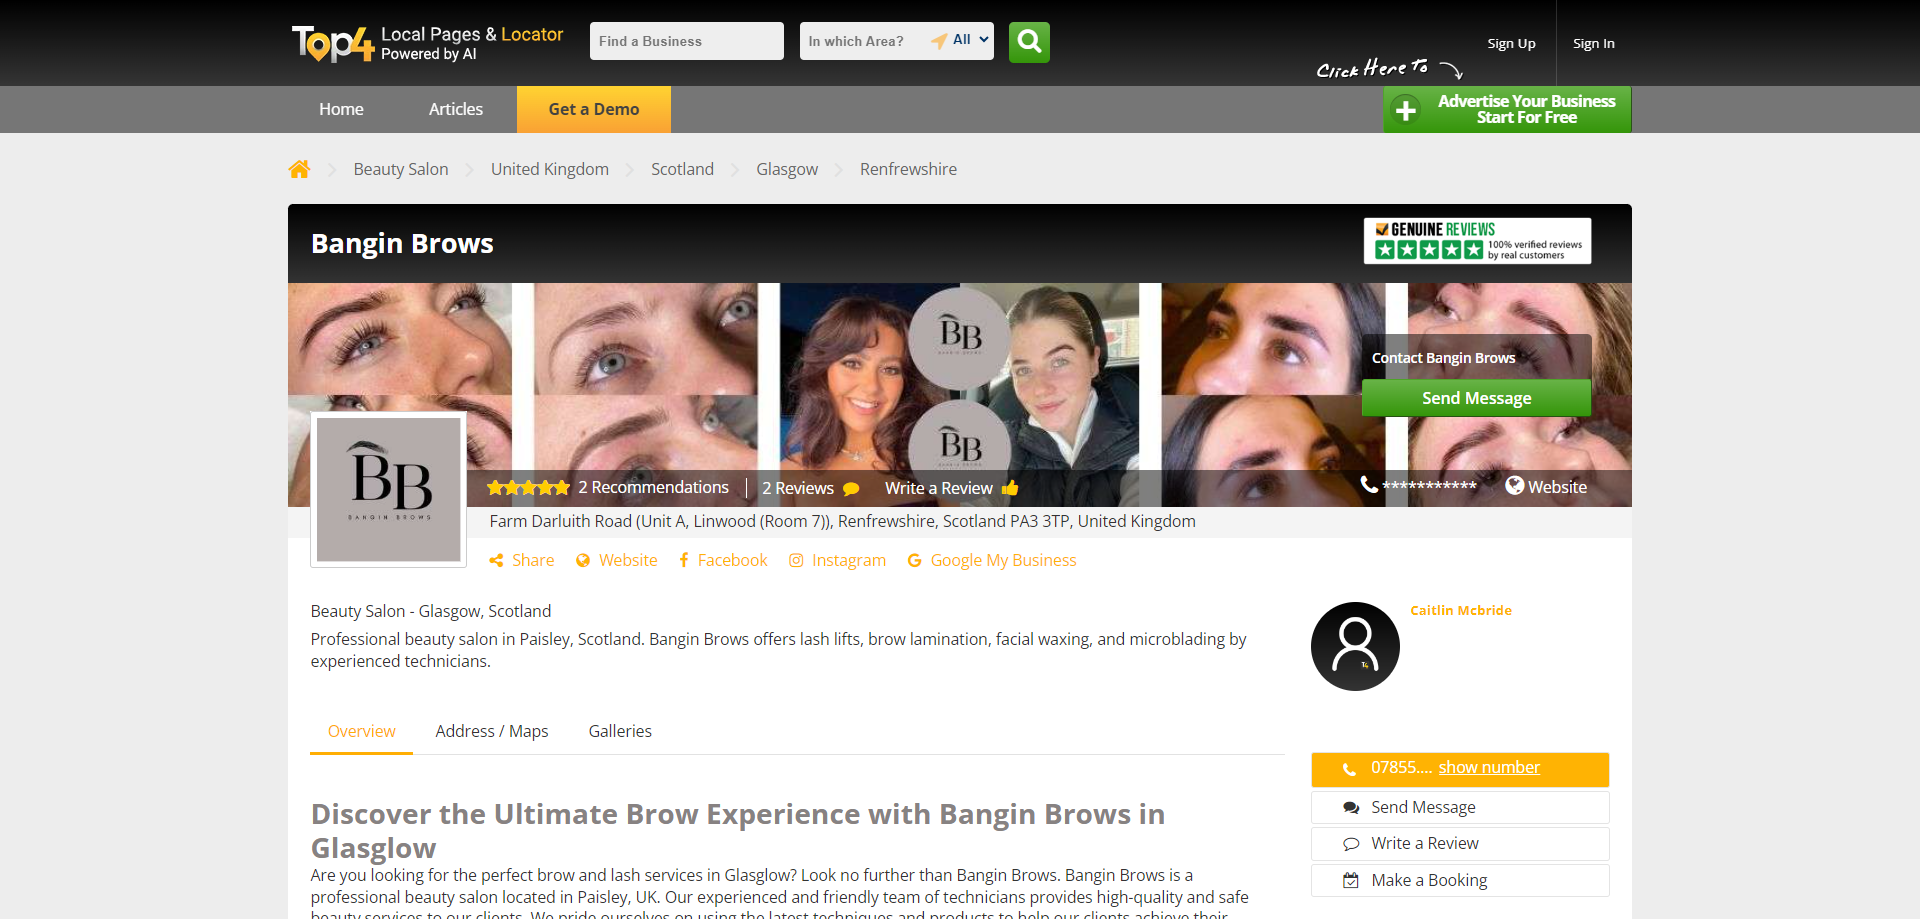Click the Top4 logo

point(333,43)
